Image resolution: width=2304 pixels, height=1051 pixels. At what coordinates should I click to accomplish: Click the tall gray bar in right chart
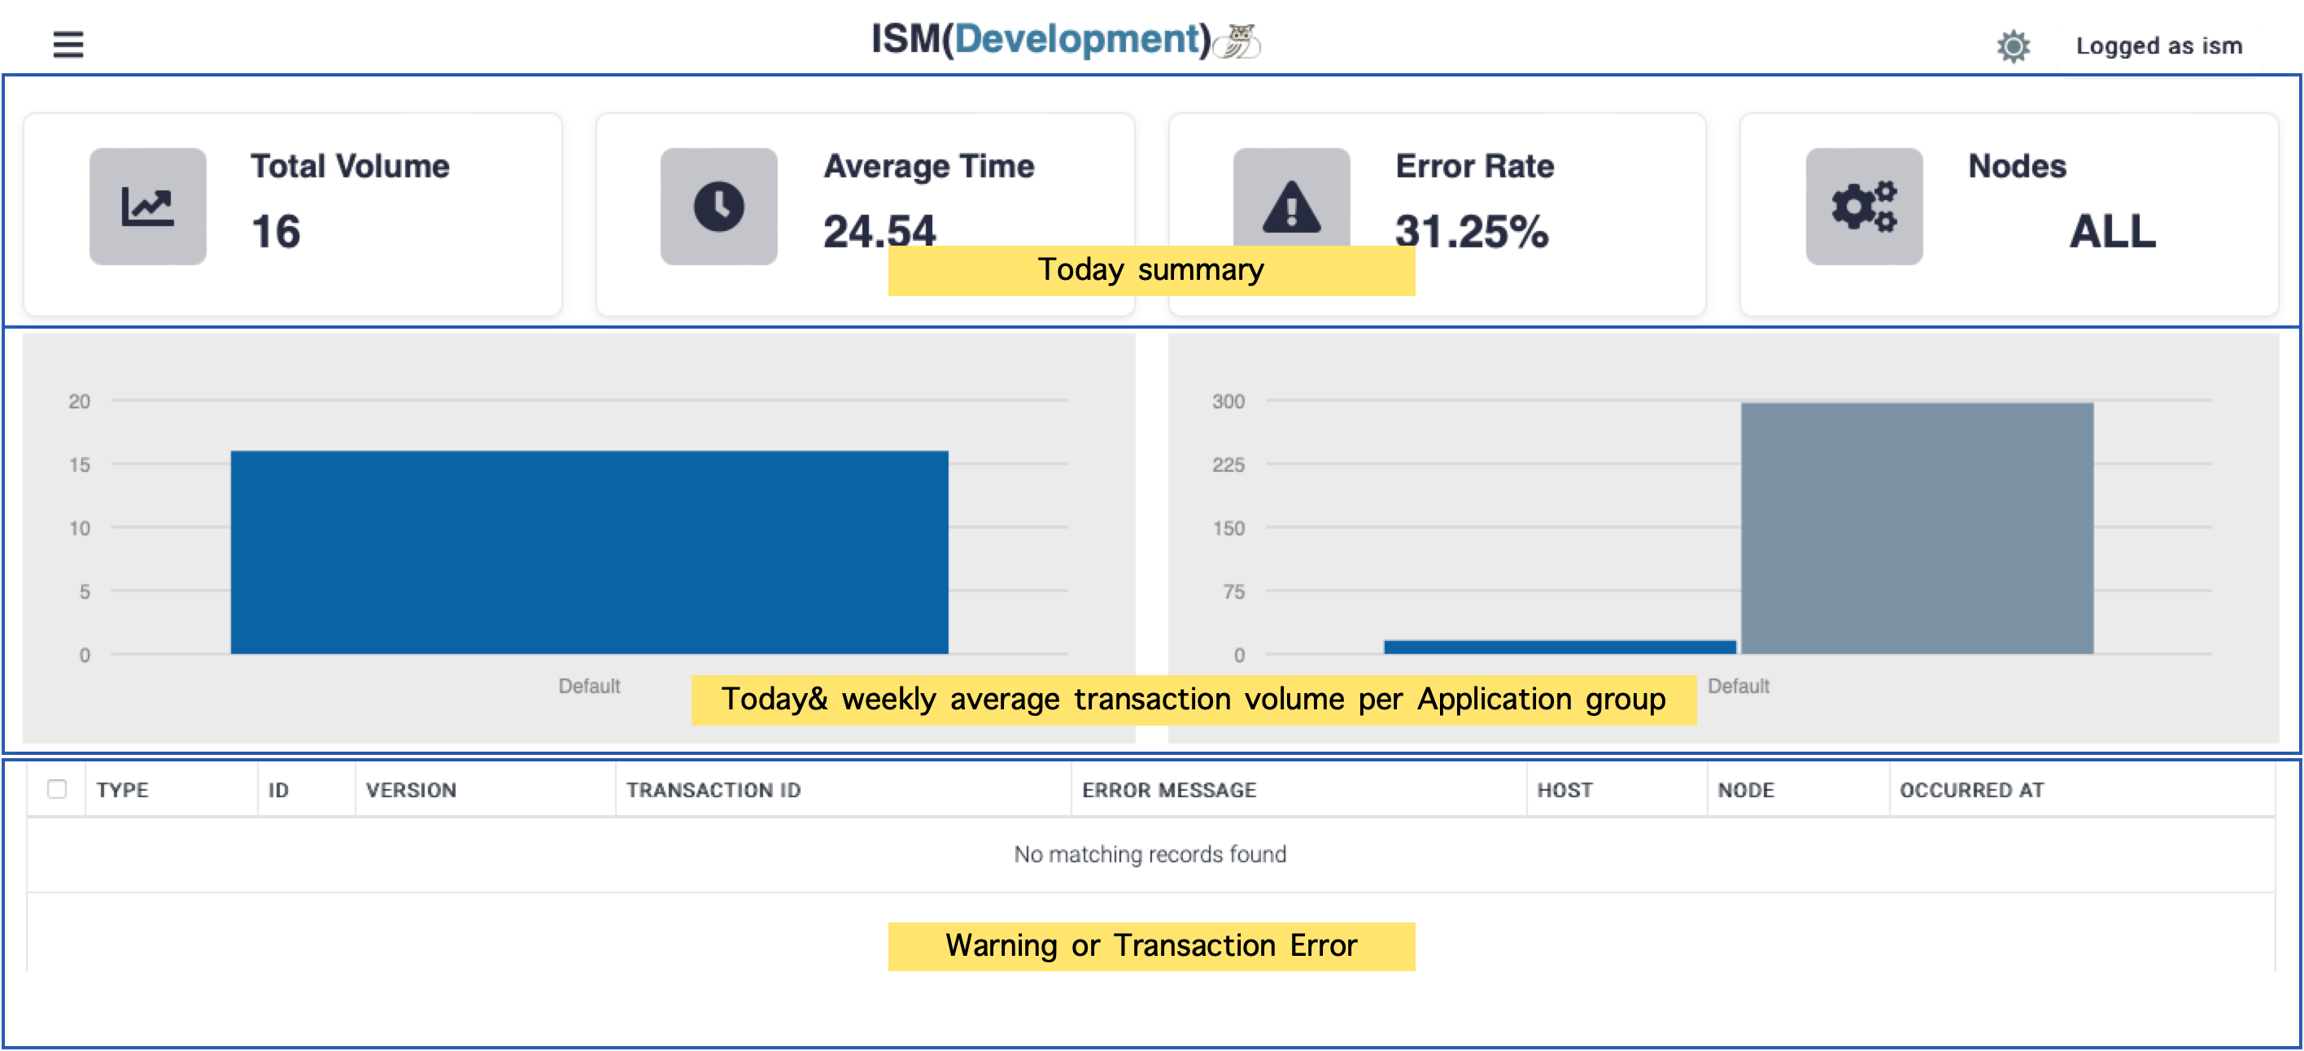(x=1916, y=528)
